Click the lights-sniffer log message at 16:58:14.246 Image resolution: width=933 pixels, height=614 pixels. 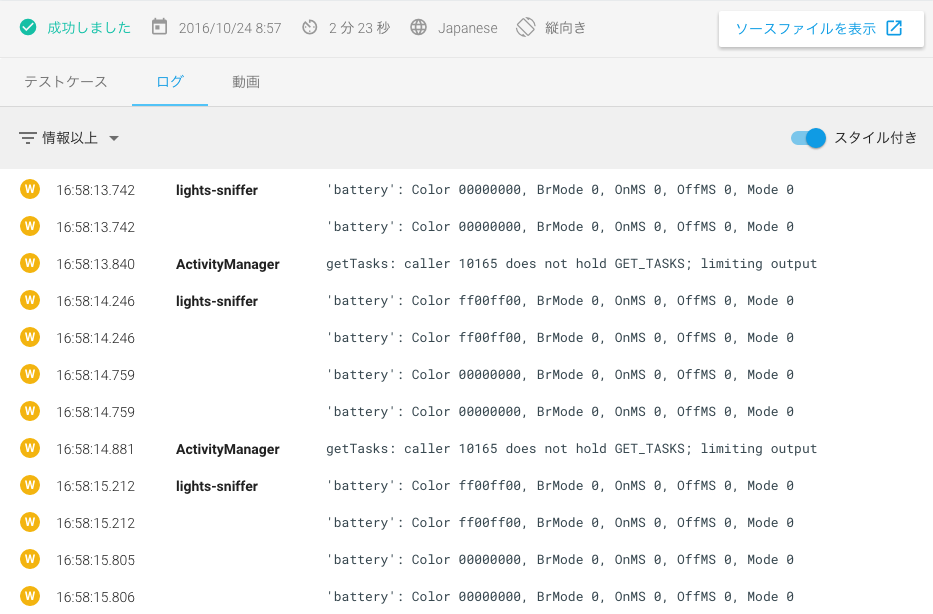[x=560, y=301]
